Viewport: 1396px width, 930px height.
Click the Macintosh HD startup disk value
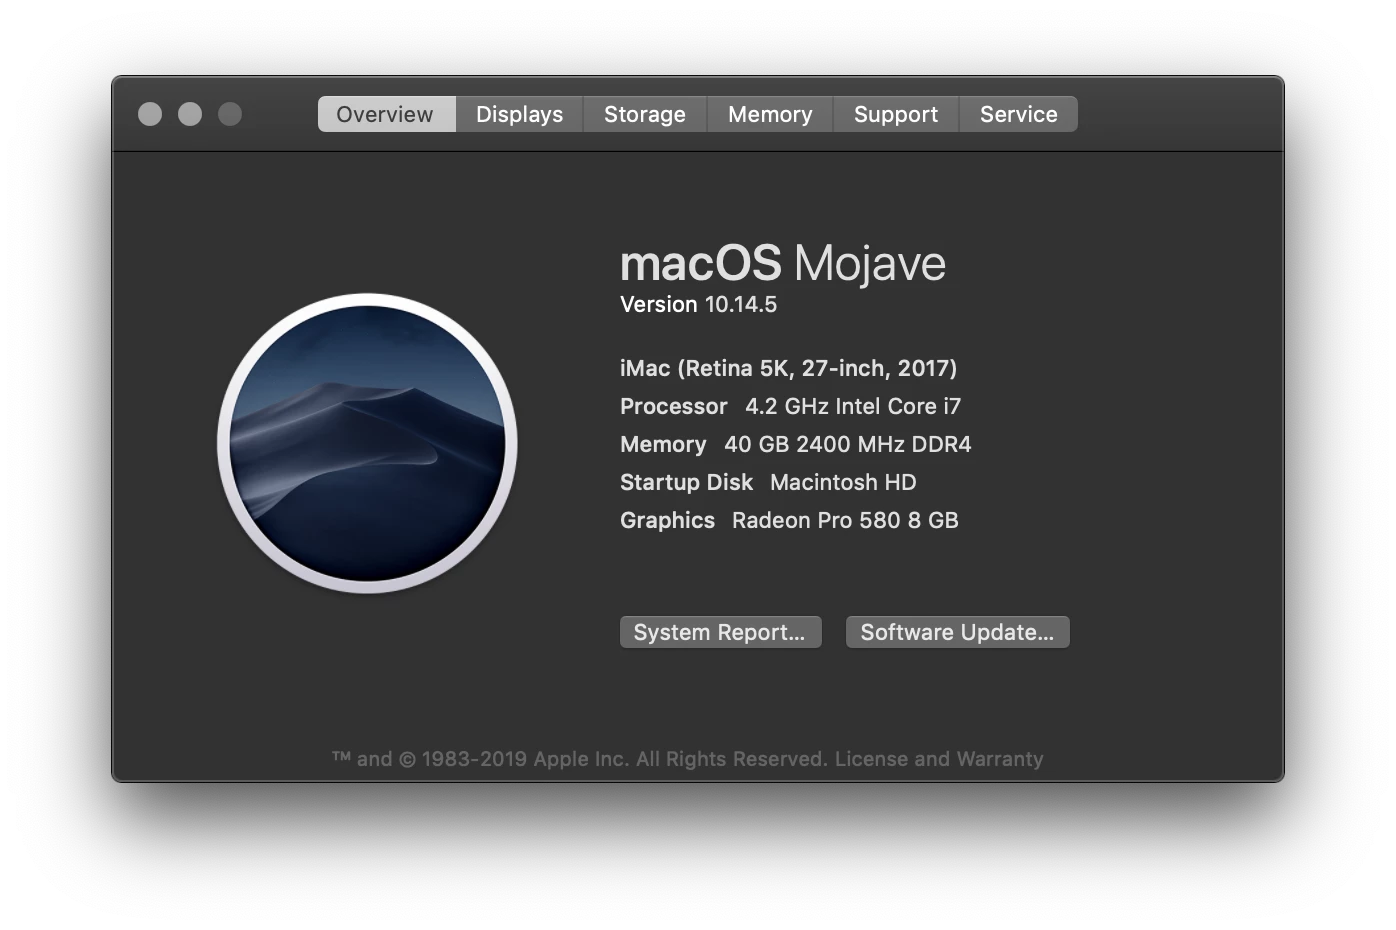pyautogui.click(x=843, y=482)
